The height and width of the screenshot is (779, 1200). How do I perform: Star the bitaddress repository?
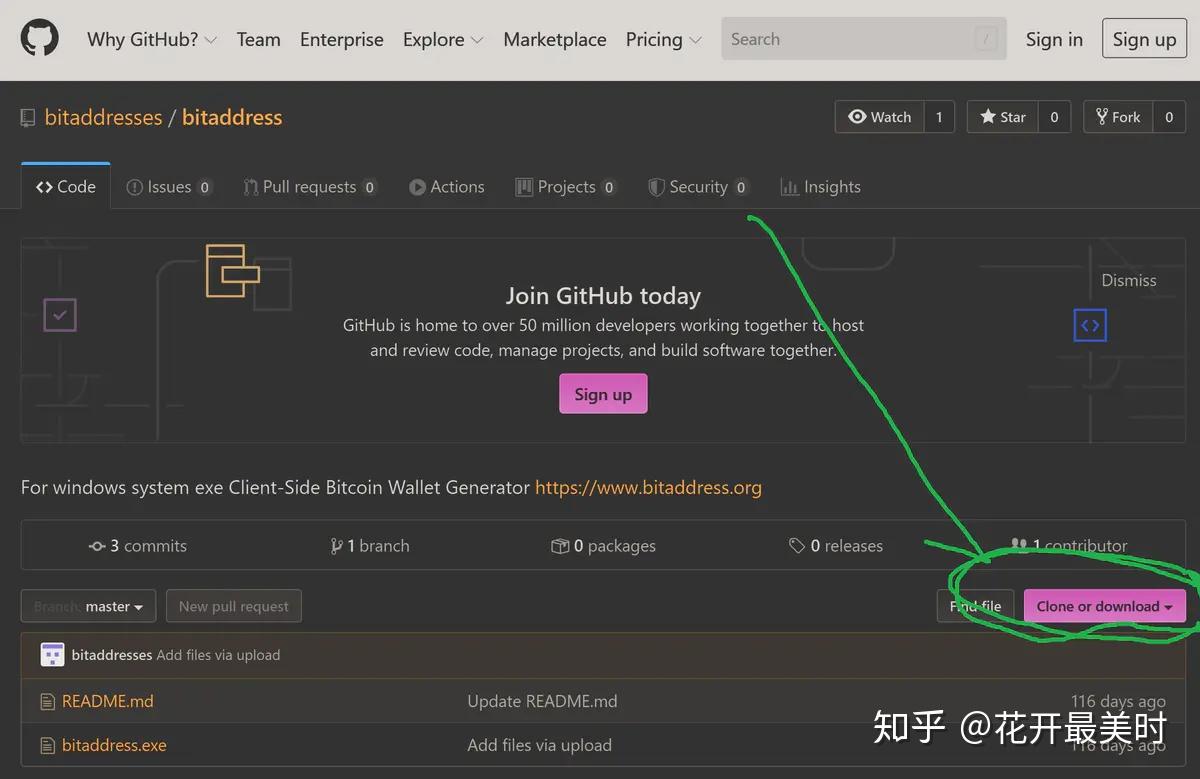coord(1003,117)
